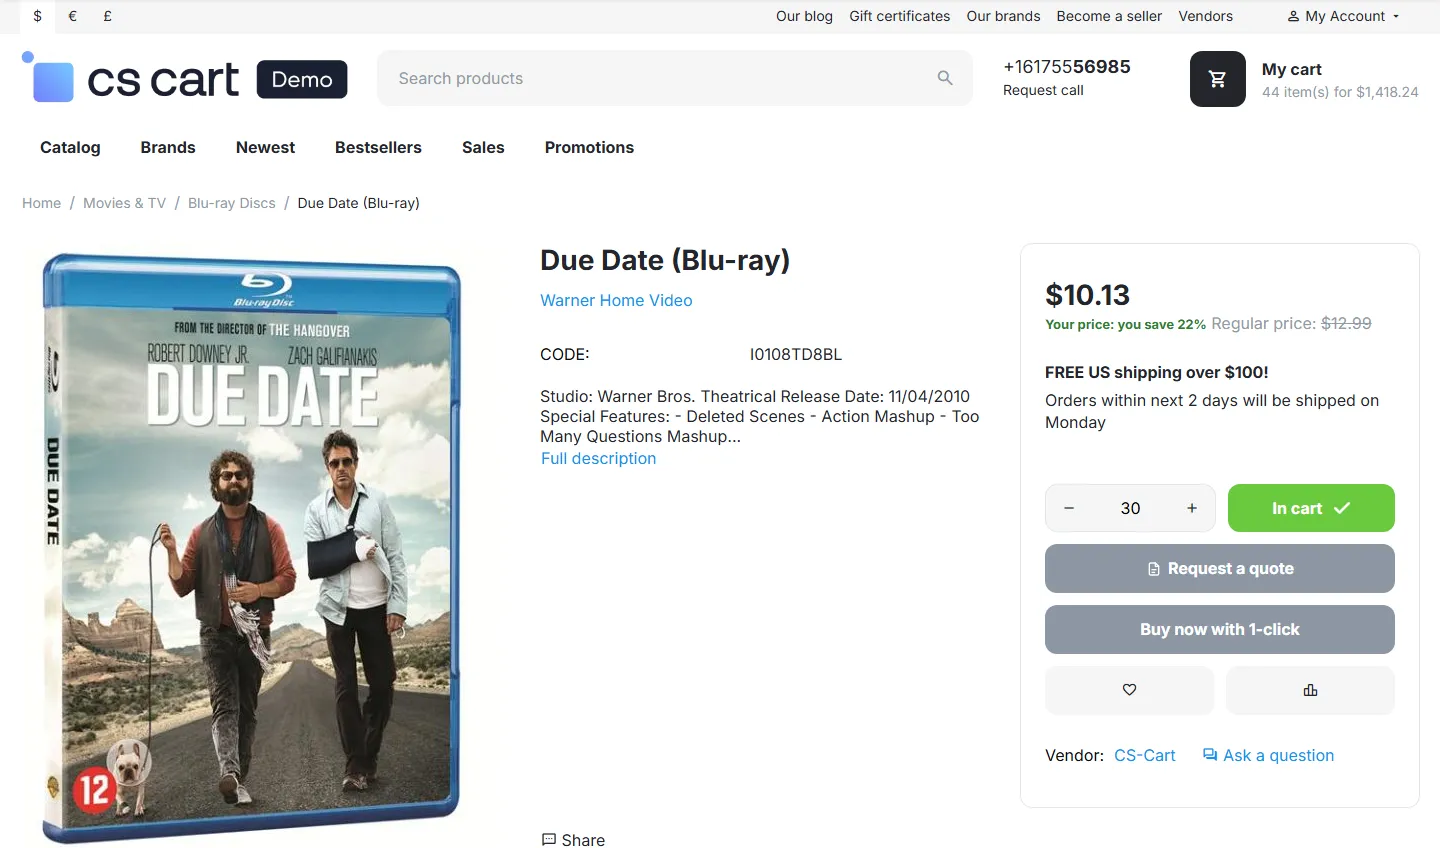Go to Brands menu item
The image size is (1440, 848).
(x=168, y=147)
